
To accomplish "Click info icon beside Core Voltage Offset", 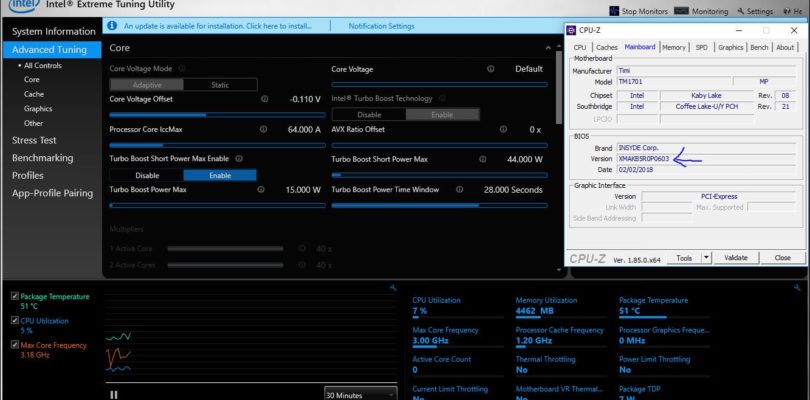I will (264, 99).
